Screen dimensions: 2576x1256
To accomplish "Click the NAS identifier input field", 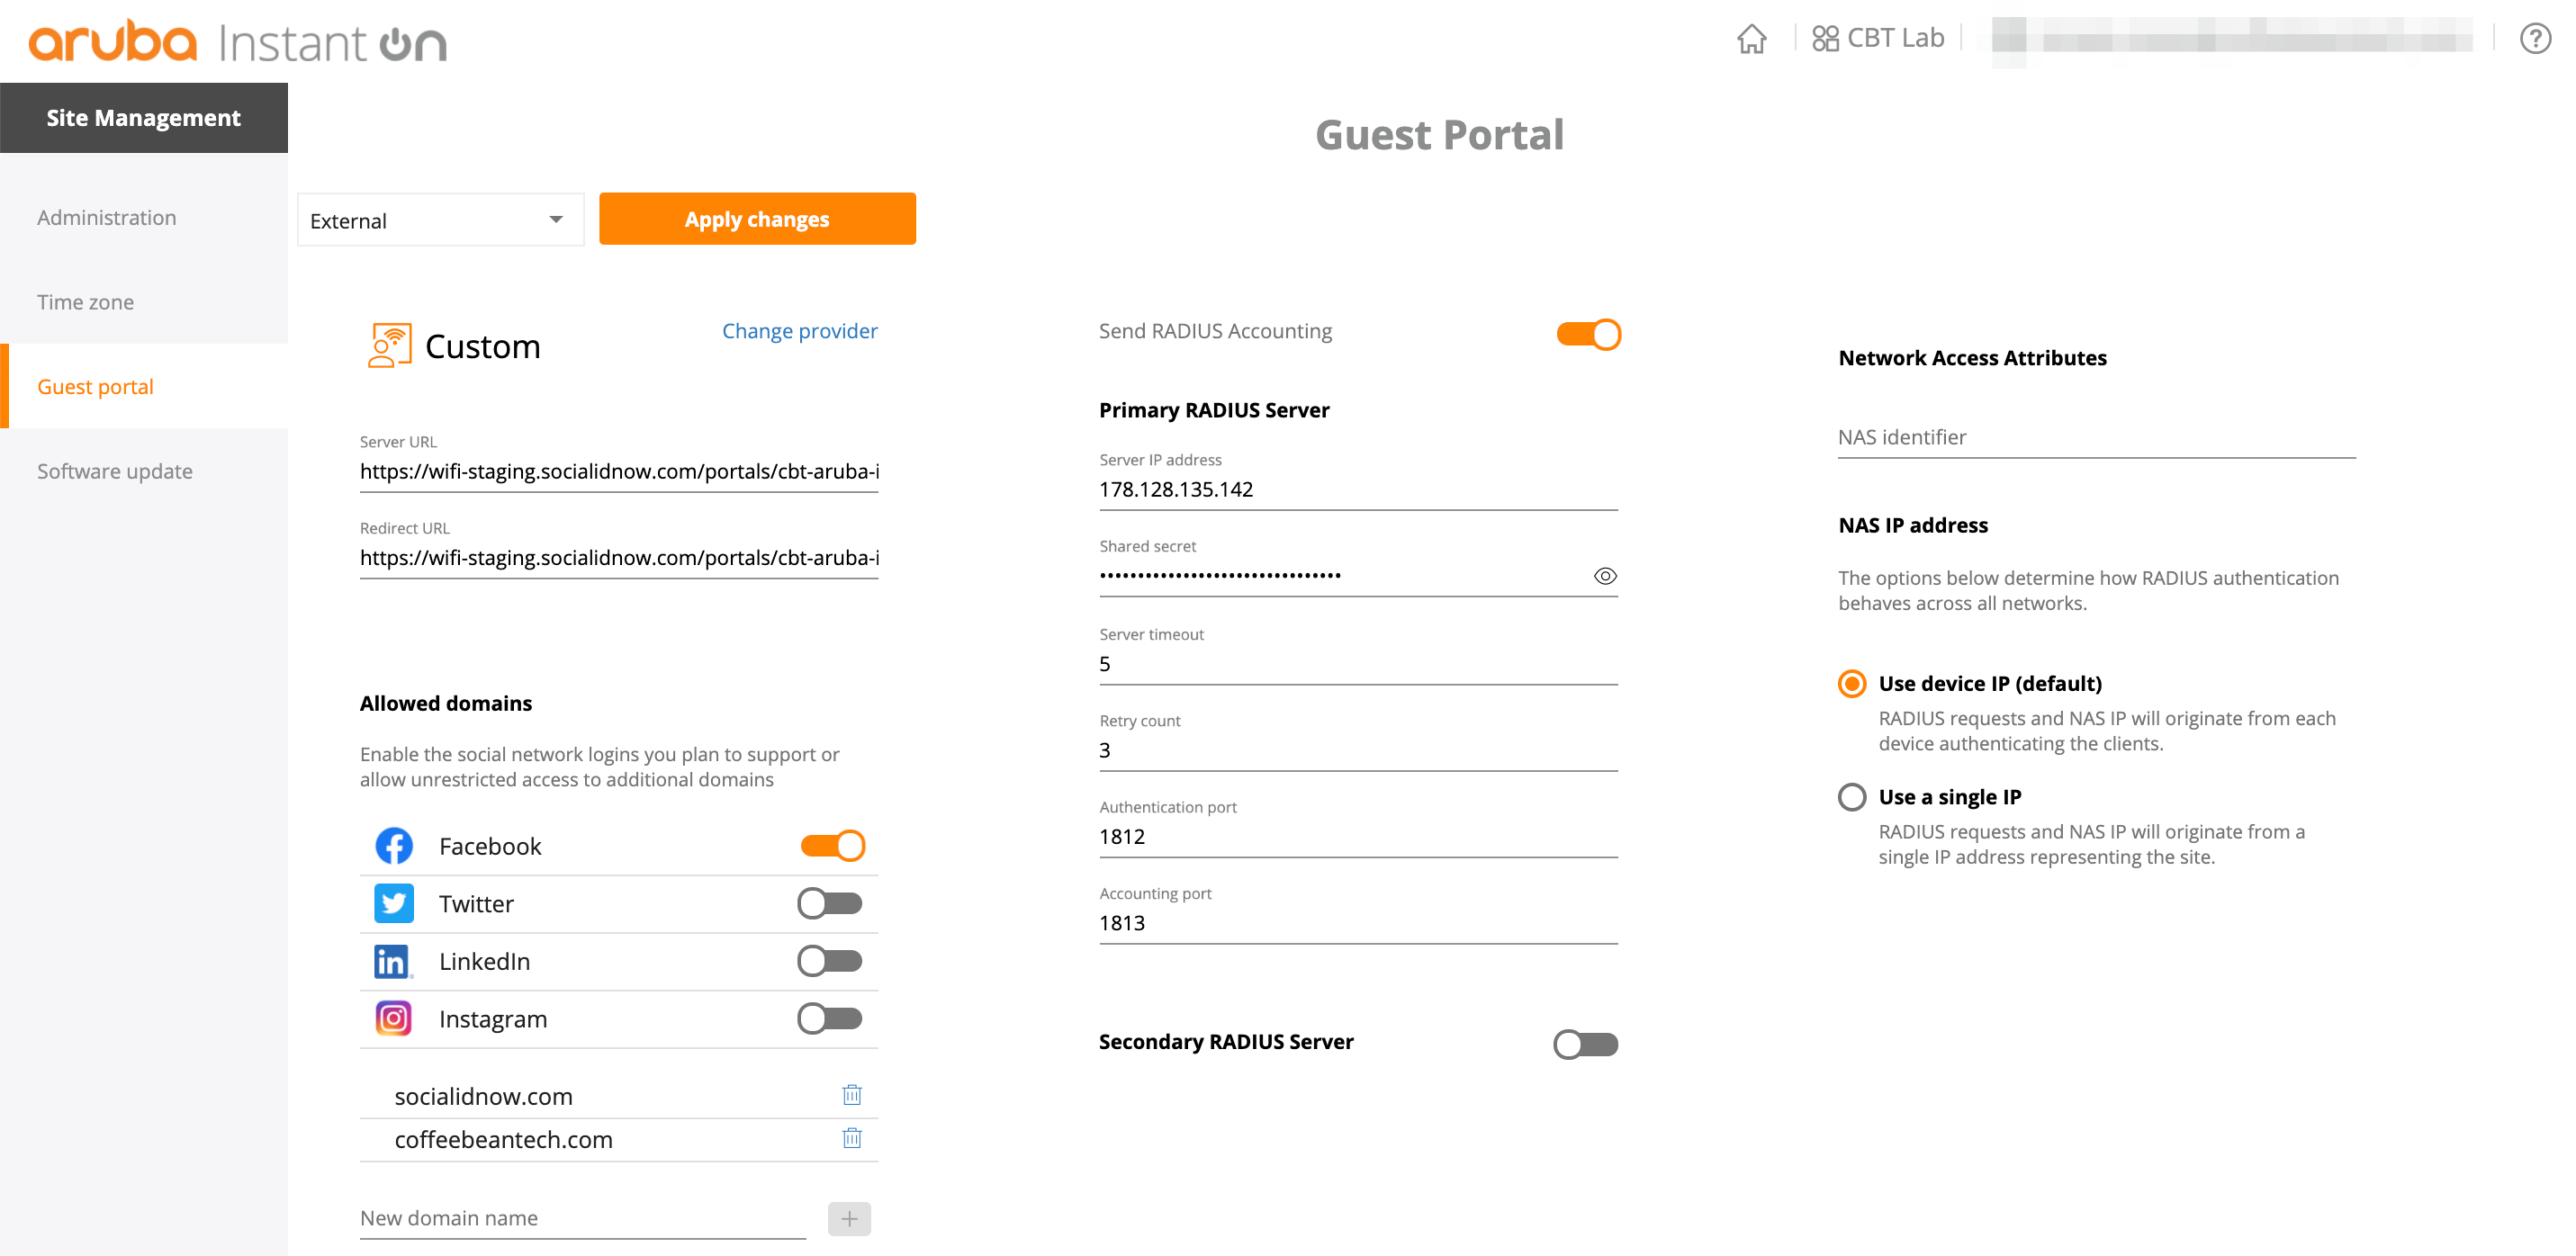I will (2096, 438).
